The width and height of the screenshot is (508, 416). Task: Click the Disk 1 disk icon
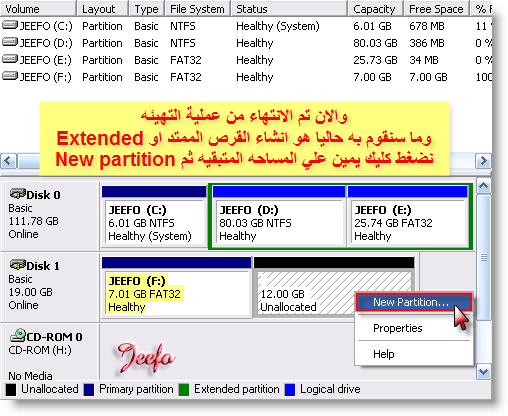[x=17, y=265]
